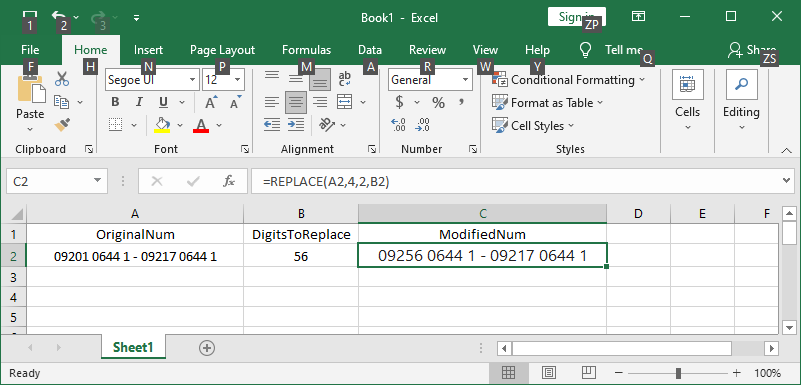The width and height of the screenshot is (801, 385).
Task: Toggle Align Left
Action: [272, 102]
